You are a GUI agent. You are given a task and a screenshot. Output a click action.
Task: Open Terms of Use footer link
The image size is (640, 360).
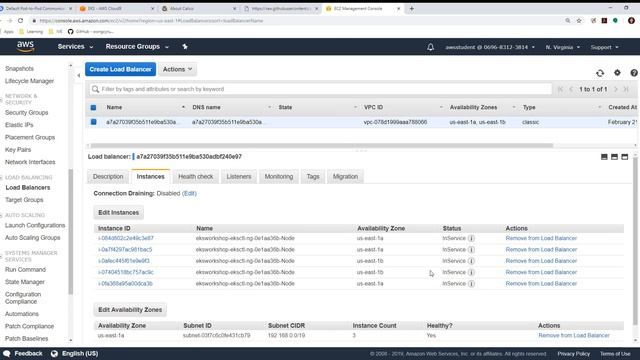click(x=615, y=354)
